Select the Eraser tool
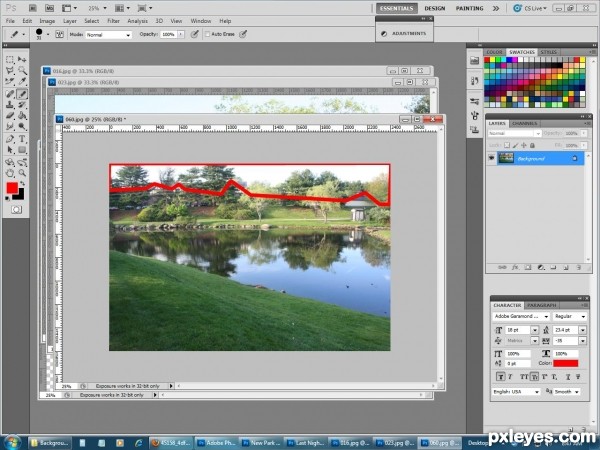 coord(10,116)
